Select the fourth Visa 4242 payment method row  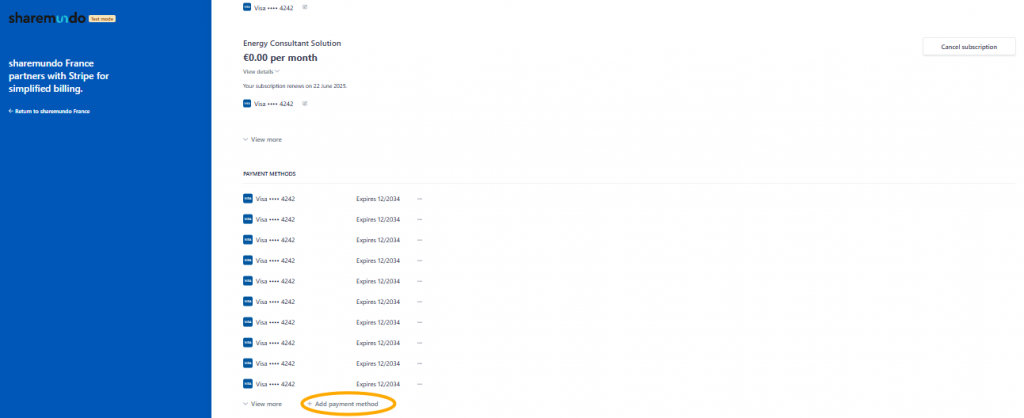click(x=275, y=260)
